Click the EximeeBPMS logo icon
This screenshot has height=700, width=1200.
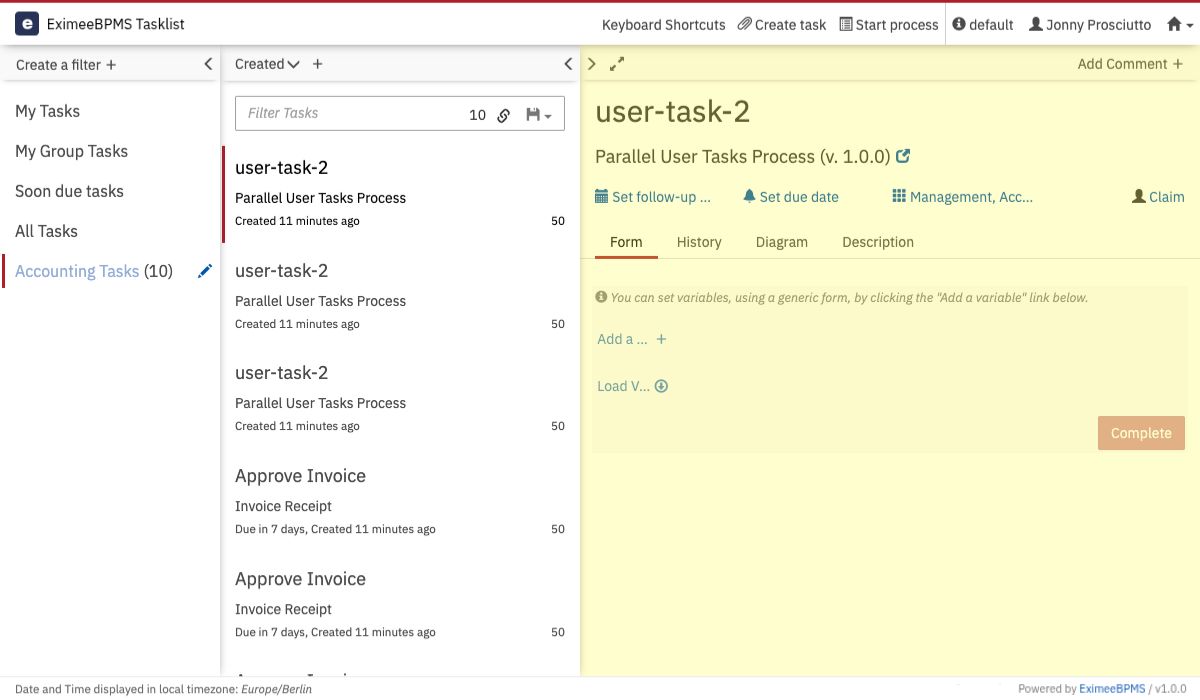(28, 24)
